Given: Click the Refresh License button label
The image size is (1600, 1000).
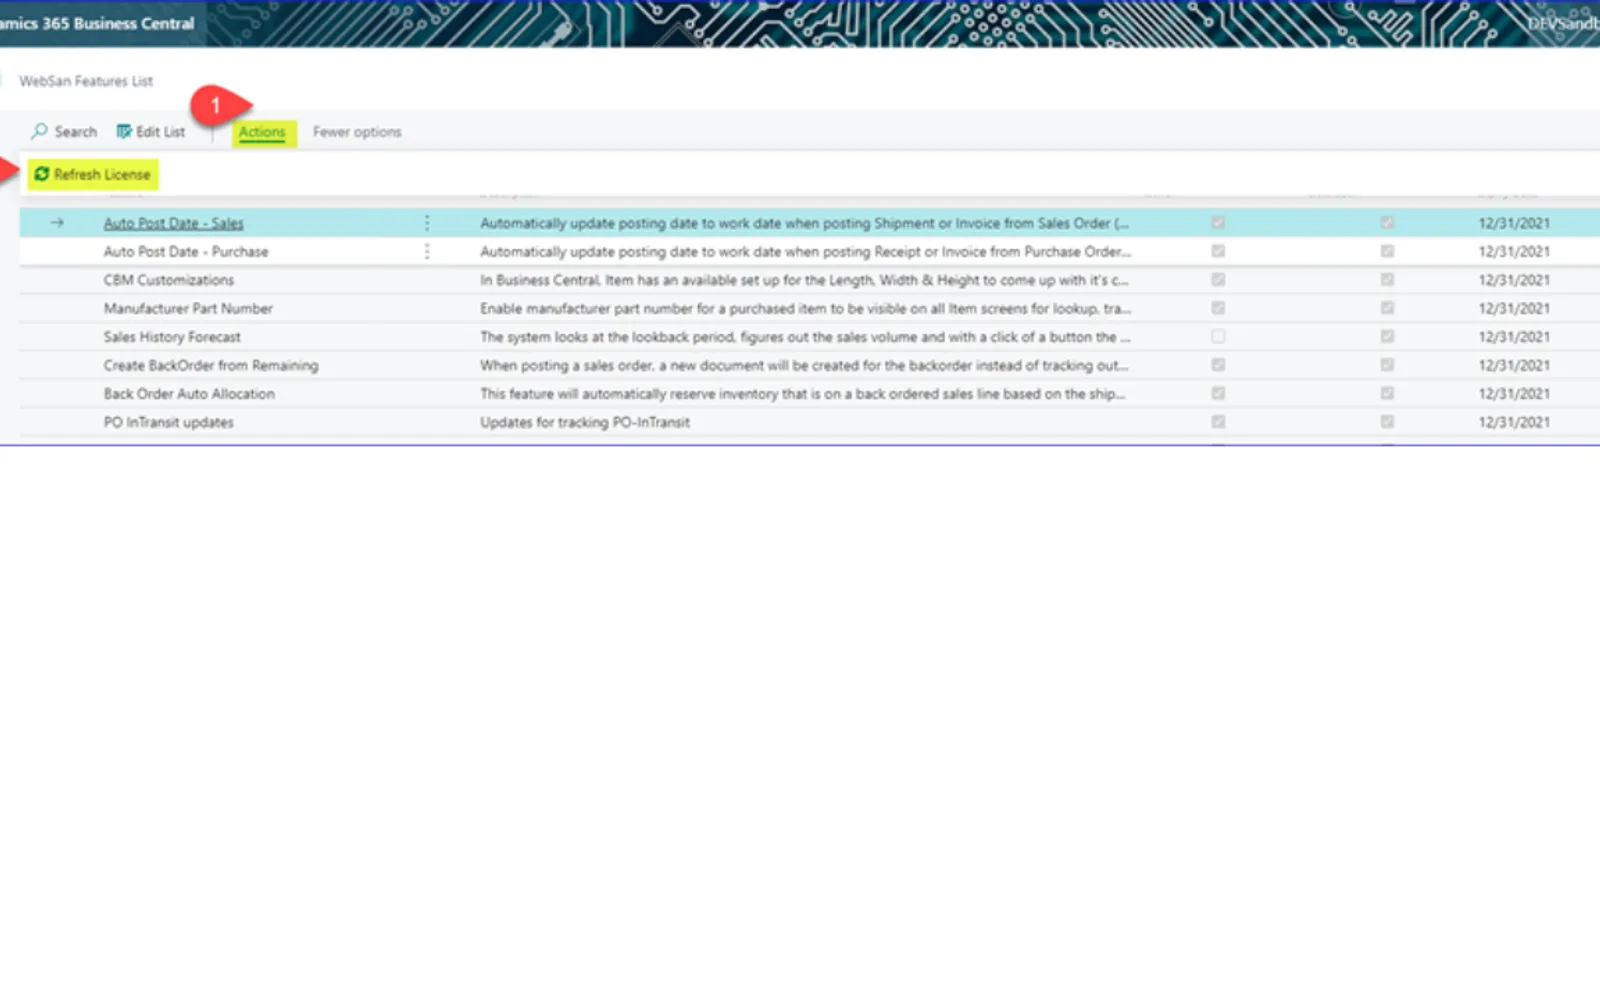Looking at the screenshot, I should (102, 174).
